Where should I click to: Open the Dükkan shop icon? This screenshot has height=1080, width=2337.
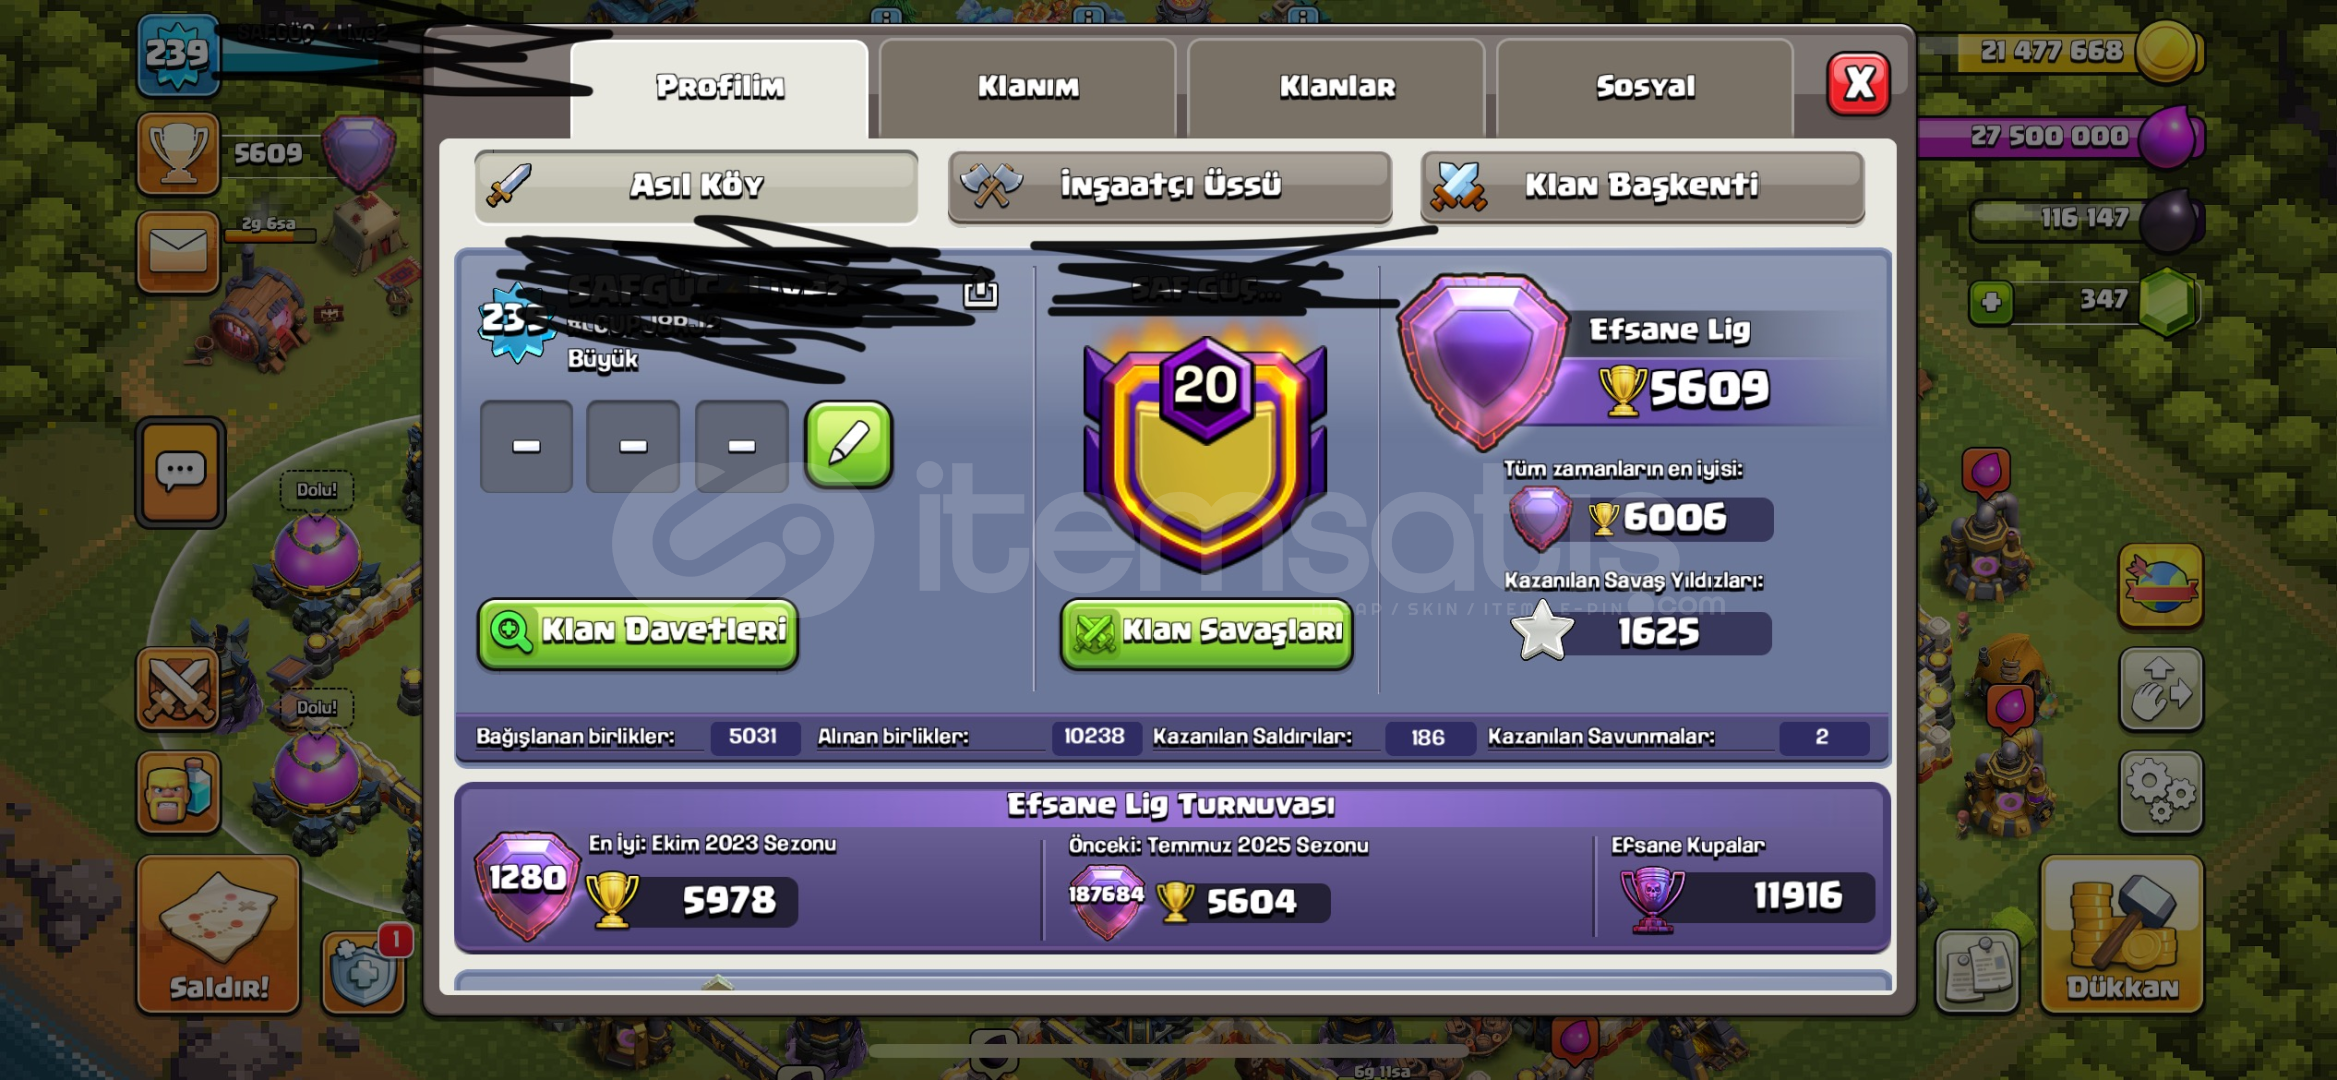2121,934
